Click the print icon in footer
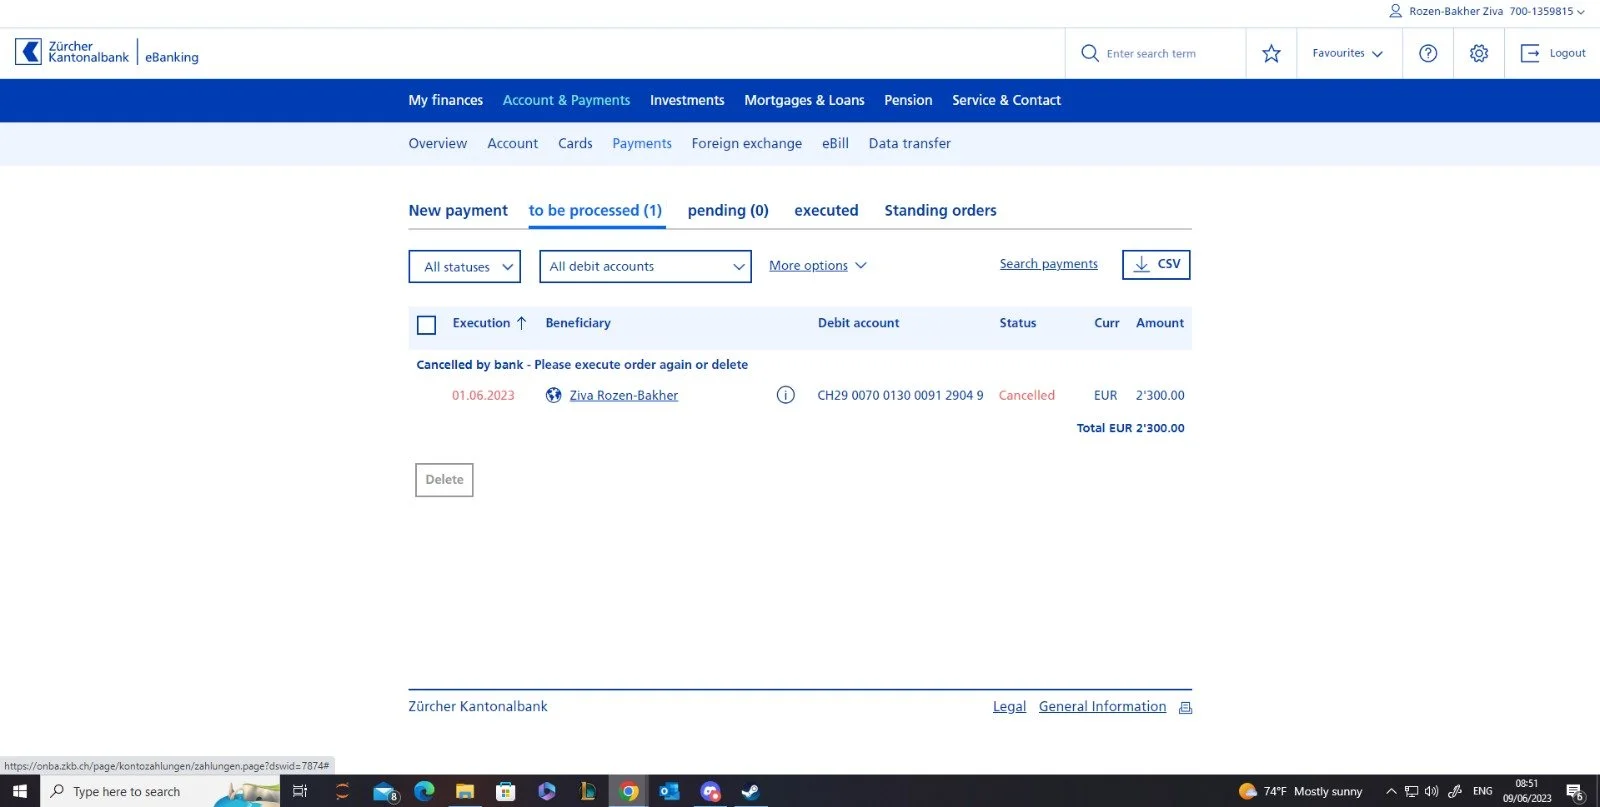1600x807 pixels. (x=1185, y=707)
